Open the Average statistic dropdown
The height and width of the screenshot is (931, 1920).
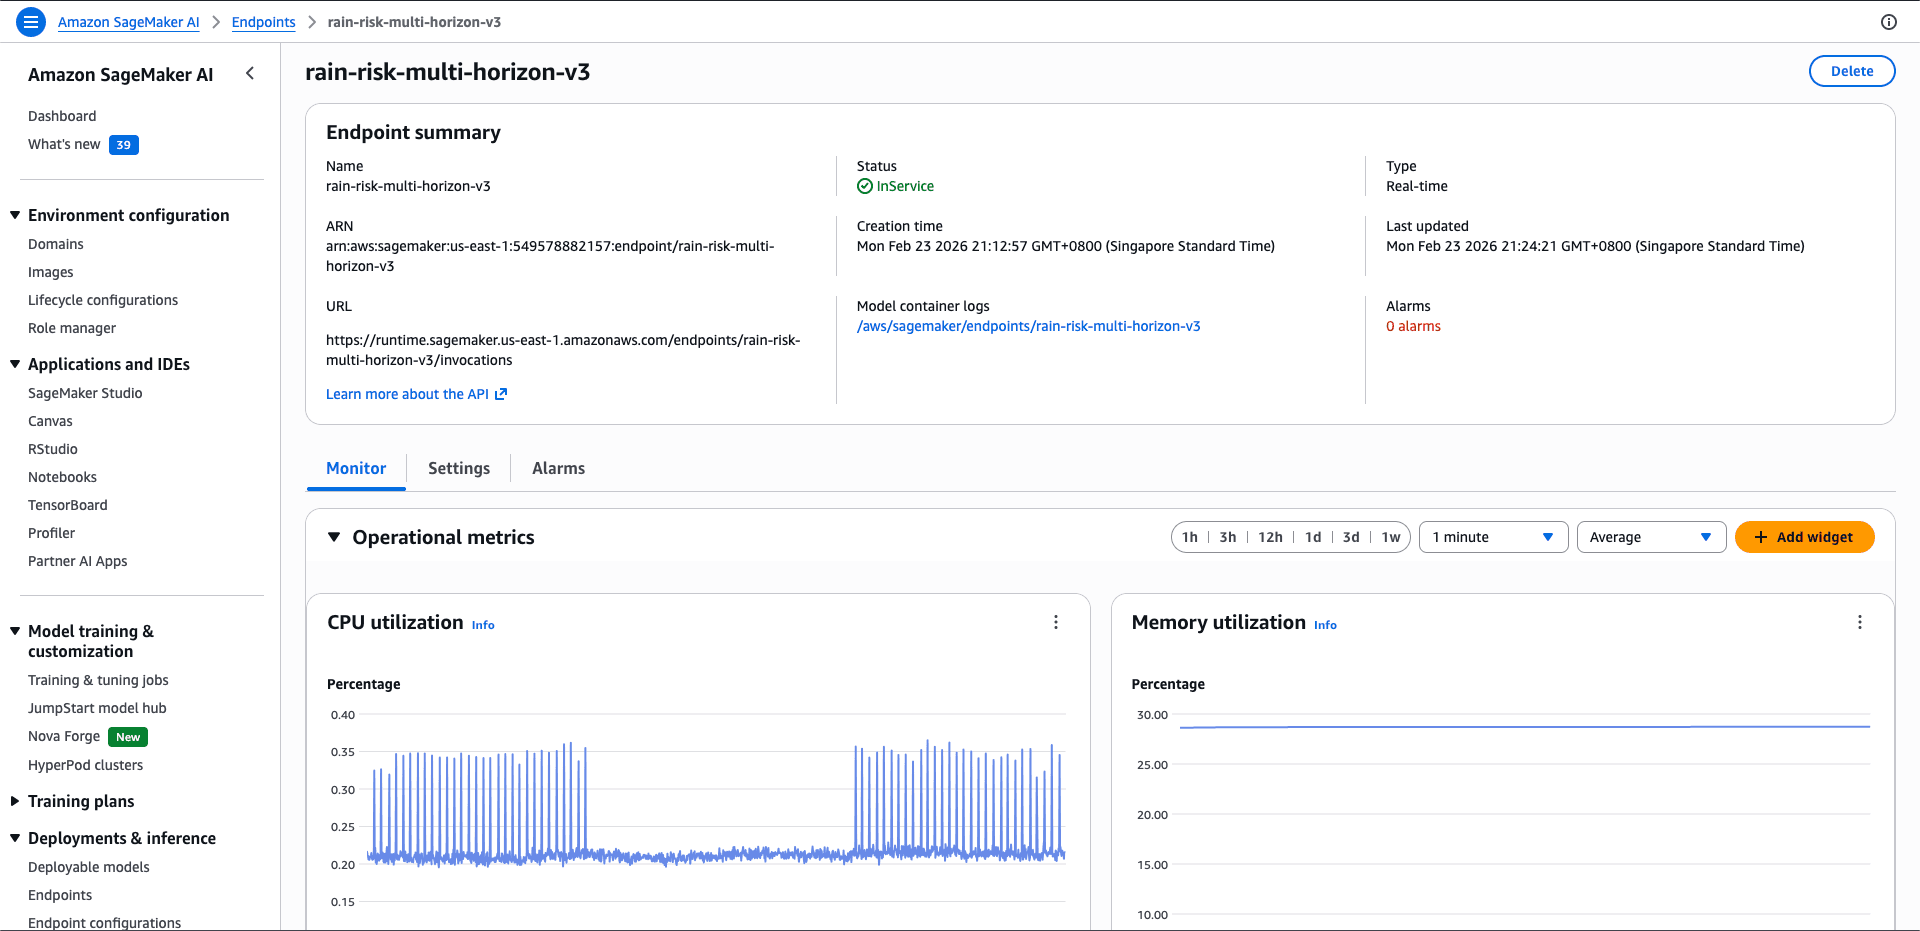1650,537
